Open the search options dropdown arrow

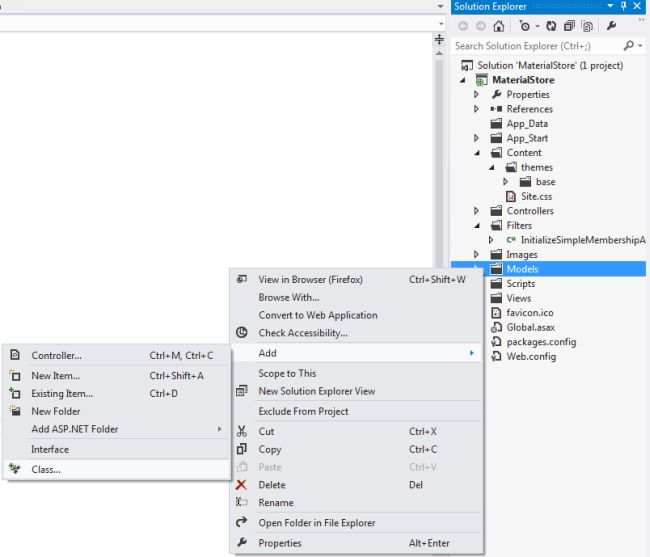(x=640, y=46)
